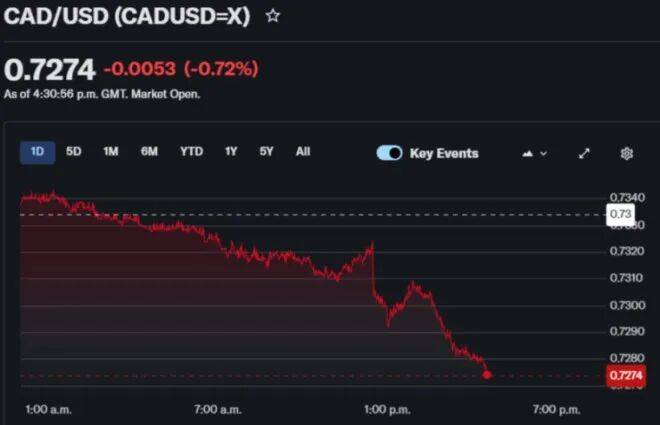Click the 0.73 previous close axis label

[x=620, y=214]
